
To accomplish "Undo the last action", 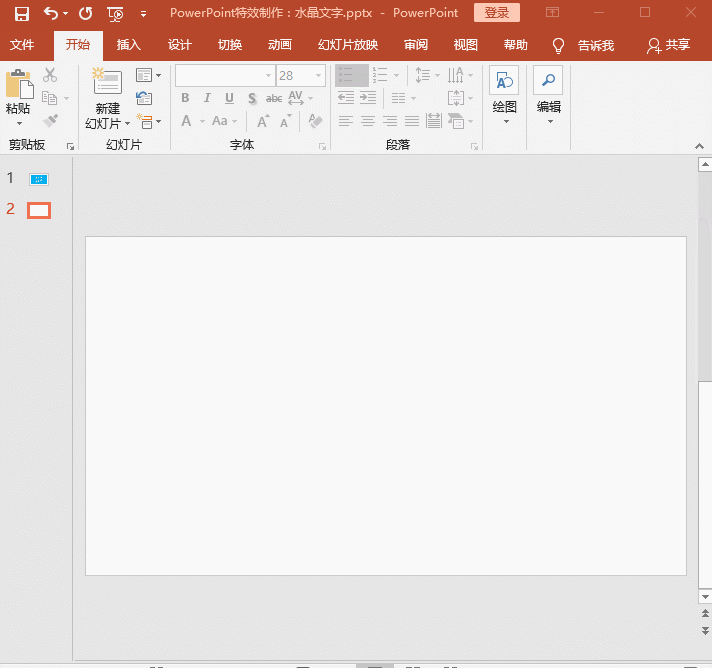I will [x=50, y=14].
